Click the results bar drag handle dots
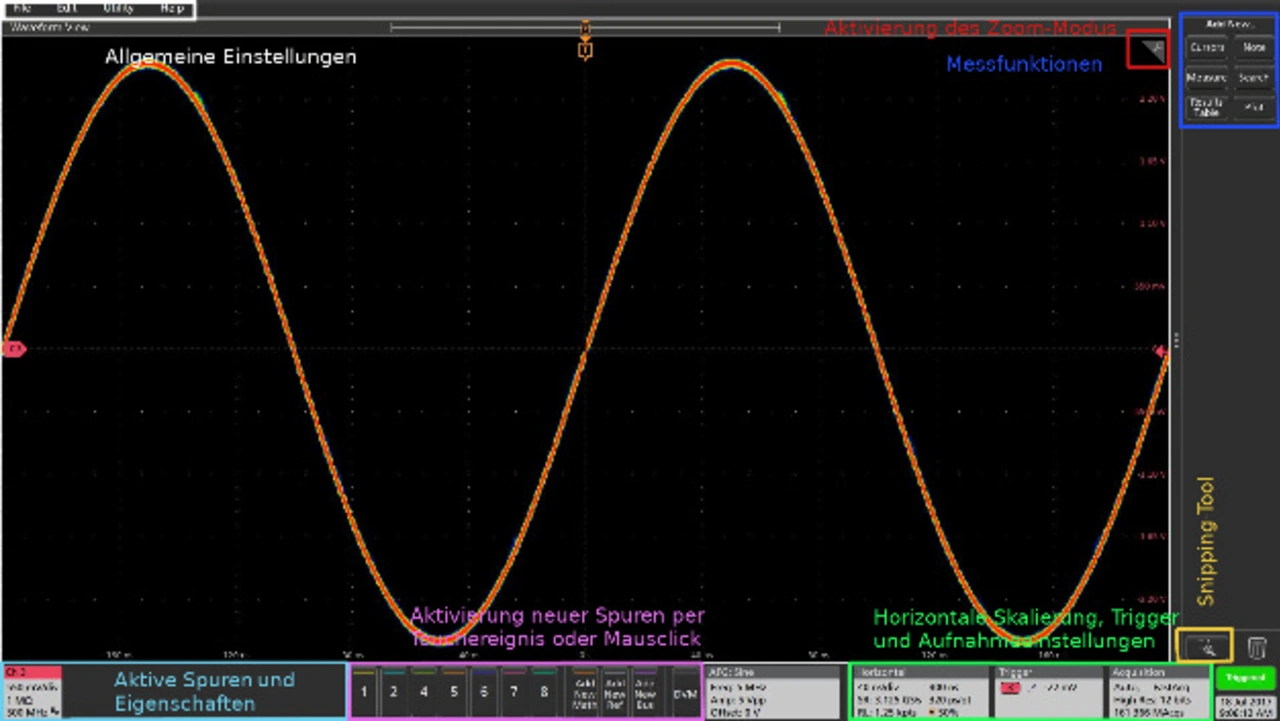 [x=1177, y=340]
